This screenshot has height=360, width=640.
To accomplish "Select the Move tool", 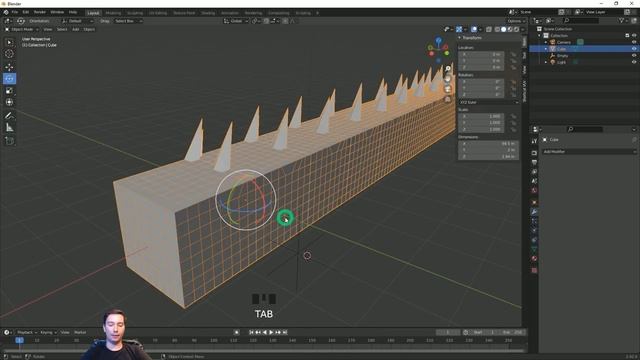I will point(9,67).
